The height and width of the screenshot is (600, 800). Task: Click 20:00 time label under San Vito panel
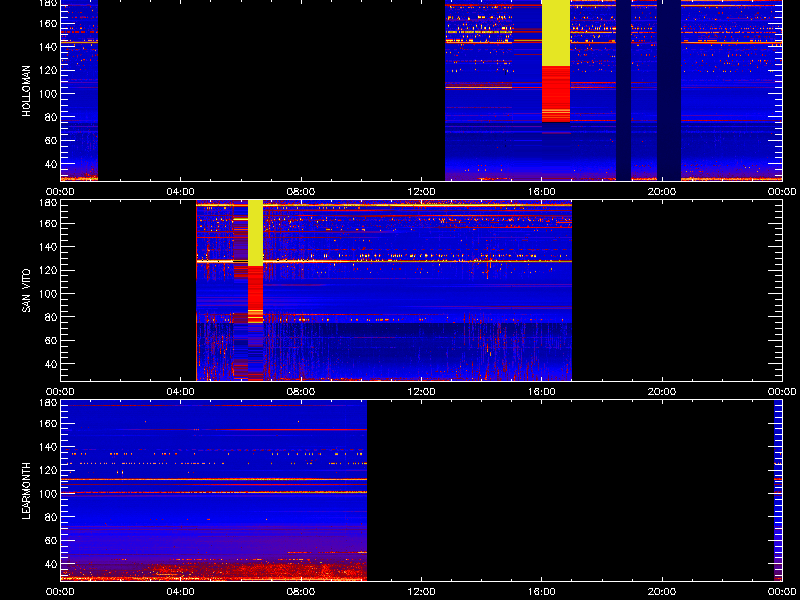(x=662, y=392)
